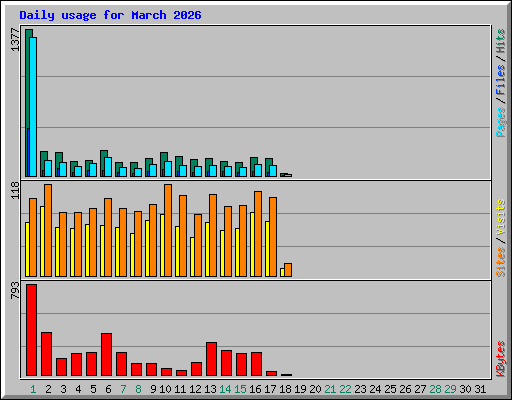Viewport: 512px width, 400px height.
Task: Click green day label 8 on the x-axis
Action: [x=138, y=389]
